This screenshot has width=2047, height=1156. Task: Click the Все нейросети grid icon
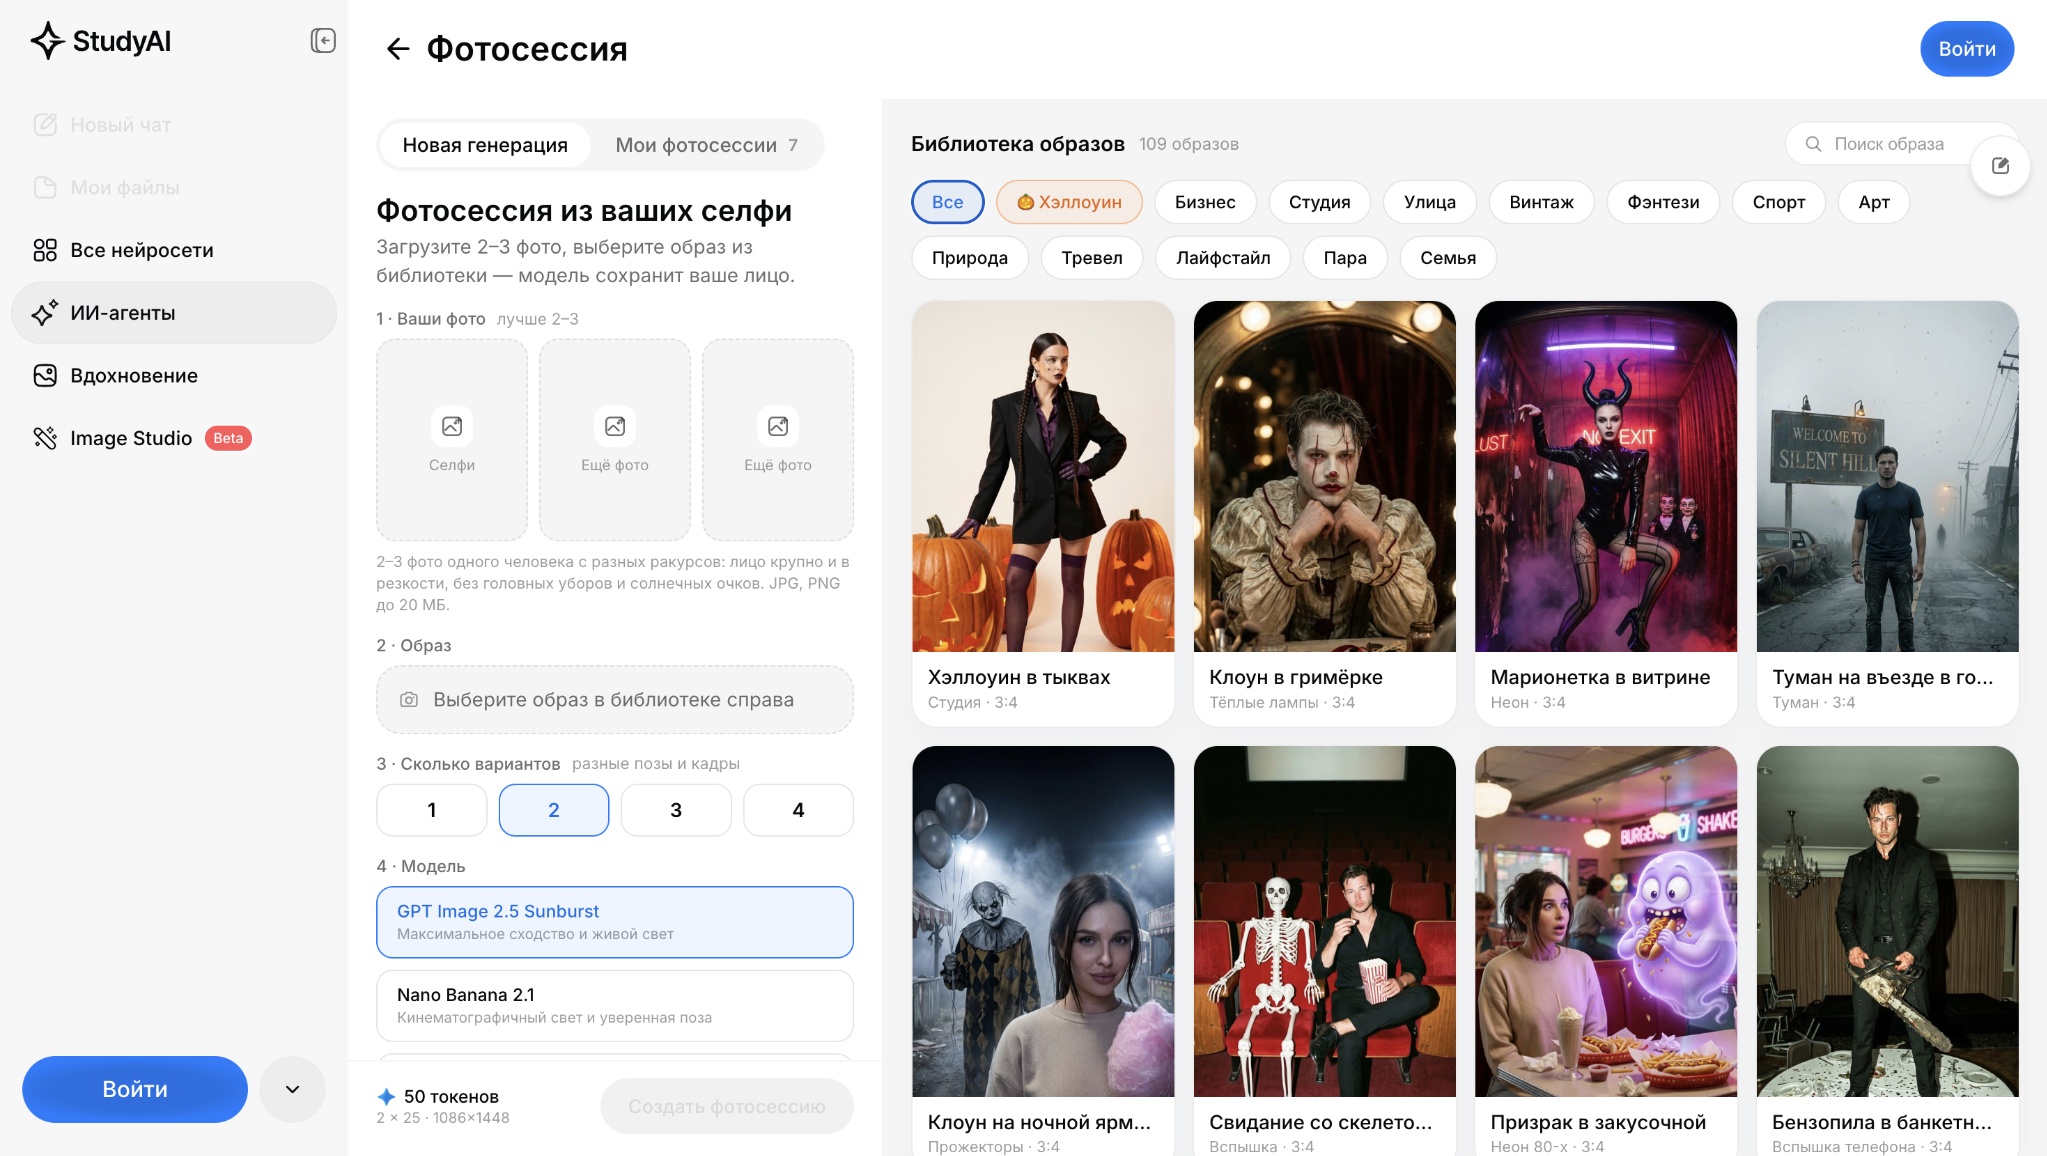[45, 250]
